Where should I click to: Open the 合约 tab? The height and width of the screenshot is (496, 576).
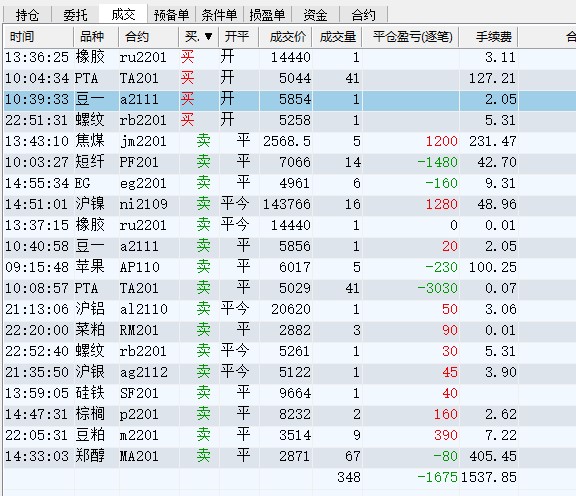point(363,15)
